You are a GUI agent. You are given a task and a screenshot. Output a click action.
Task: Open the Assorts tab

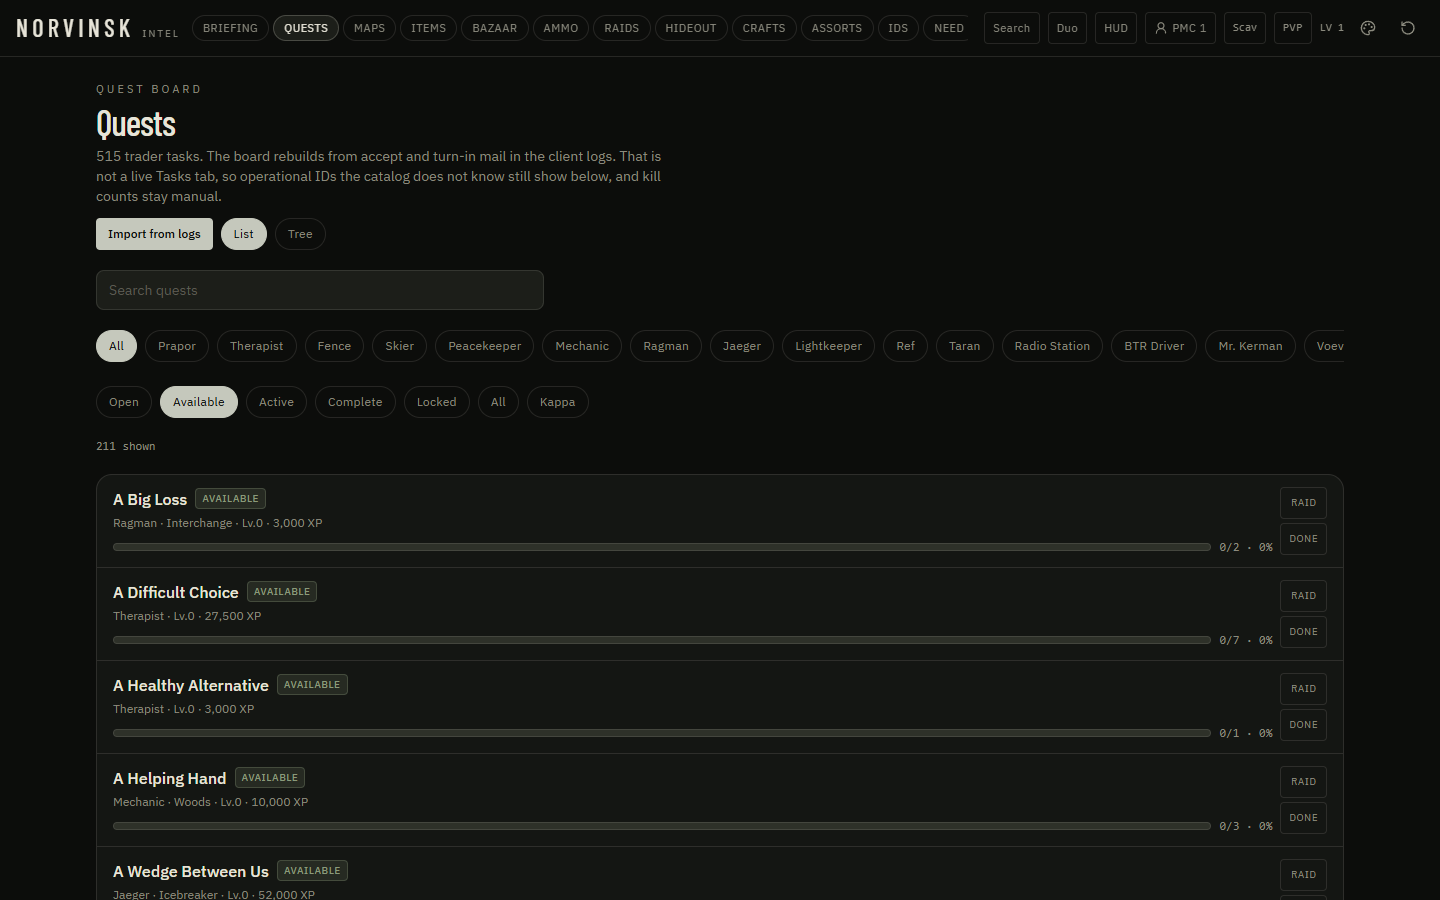coord(837,28)
